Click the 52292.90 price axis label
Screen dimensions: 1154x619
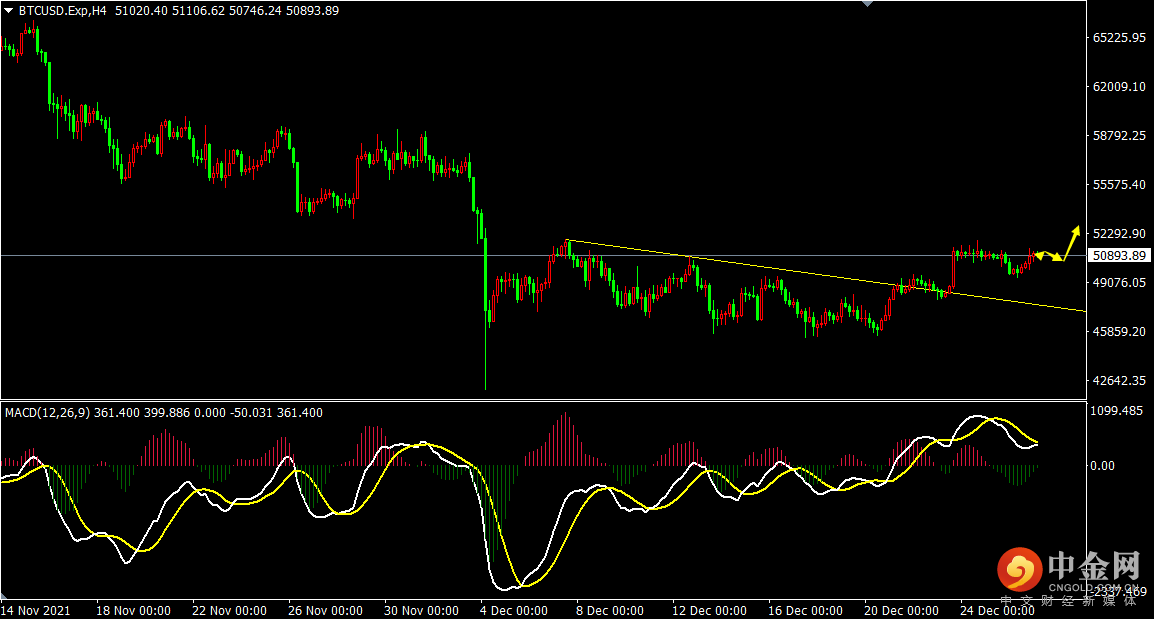1119,233
